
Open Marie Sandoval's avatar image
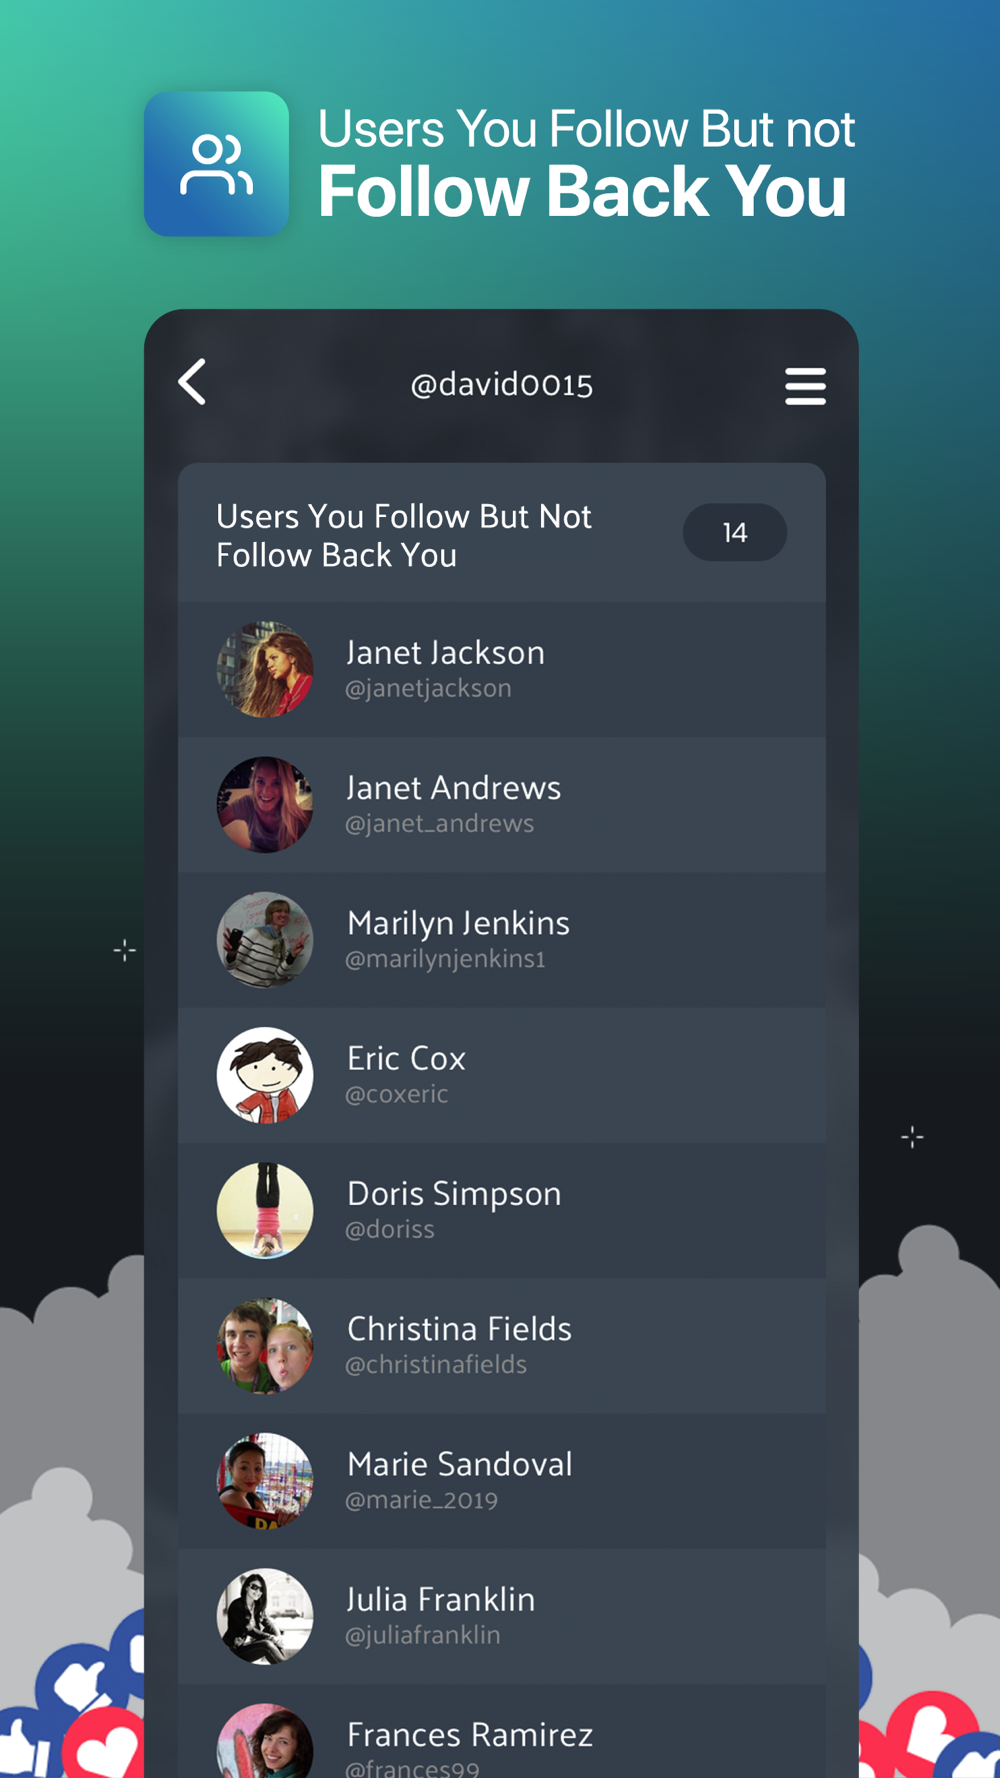[265, 1480]
